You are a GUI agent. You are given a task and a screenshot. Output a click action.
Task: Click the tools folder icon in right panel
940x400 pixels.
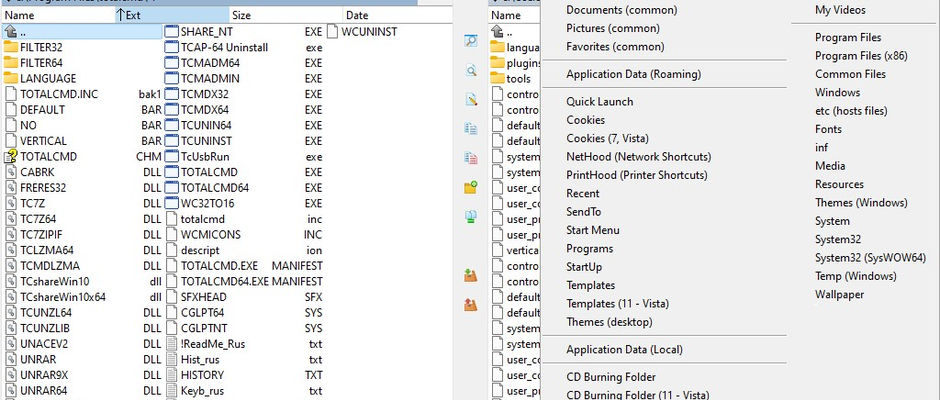pos(497,79)
